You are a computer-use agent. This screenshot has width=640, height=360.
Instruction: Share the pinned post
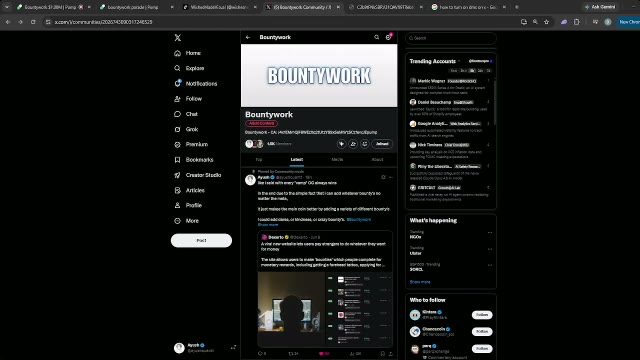391,353
